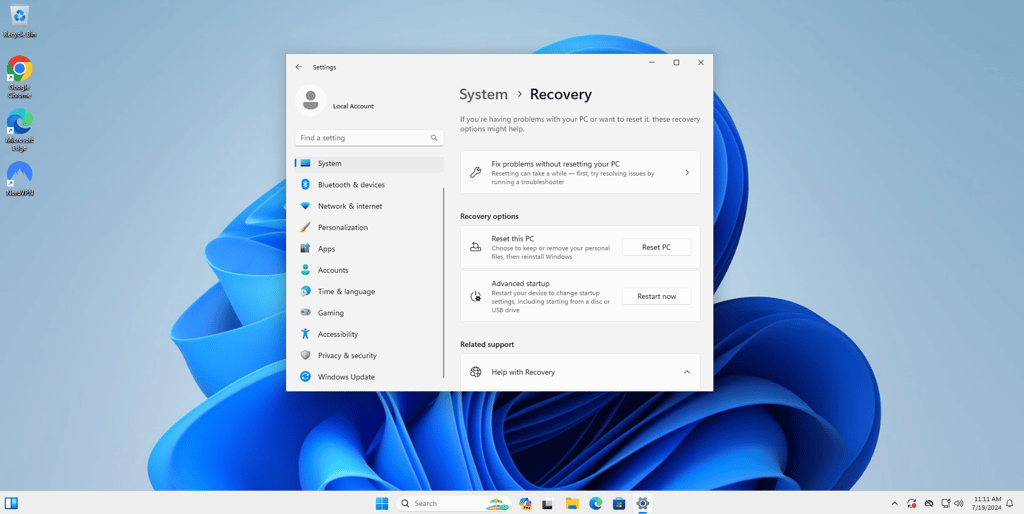Open the Network & internet settings page
The height and width of the screenshot is (514, 1024).
coord(370,206)
